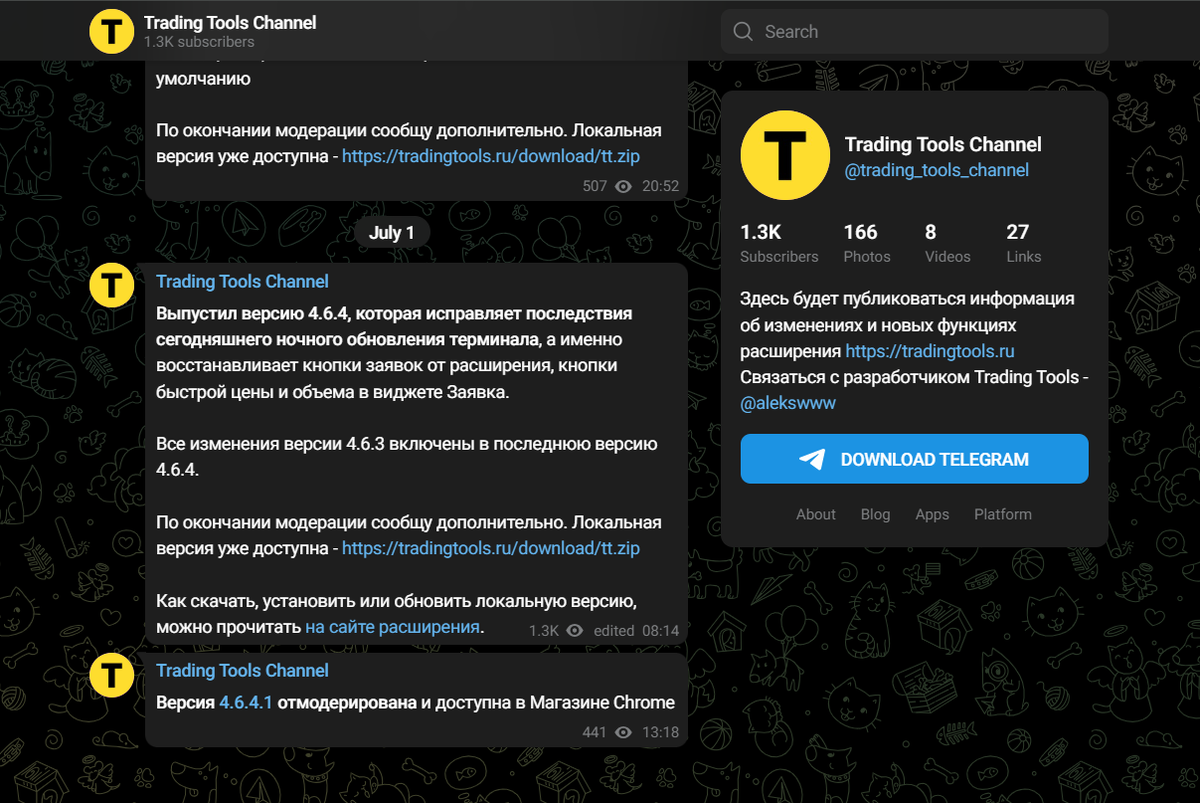Follow the 'на сайте расширения' link
The width and height of the screenshot is (1200, 803).
(393, 627)
